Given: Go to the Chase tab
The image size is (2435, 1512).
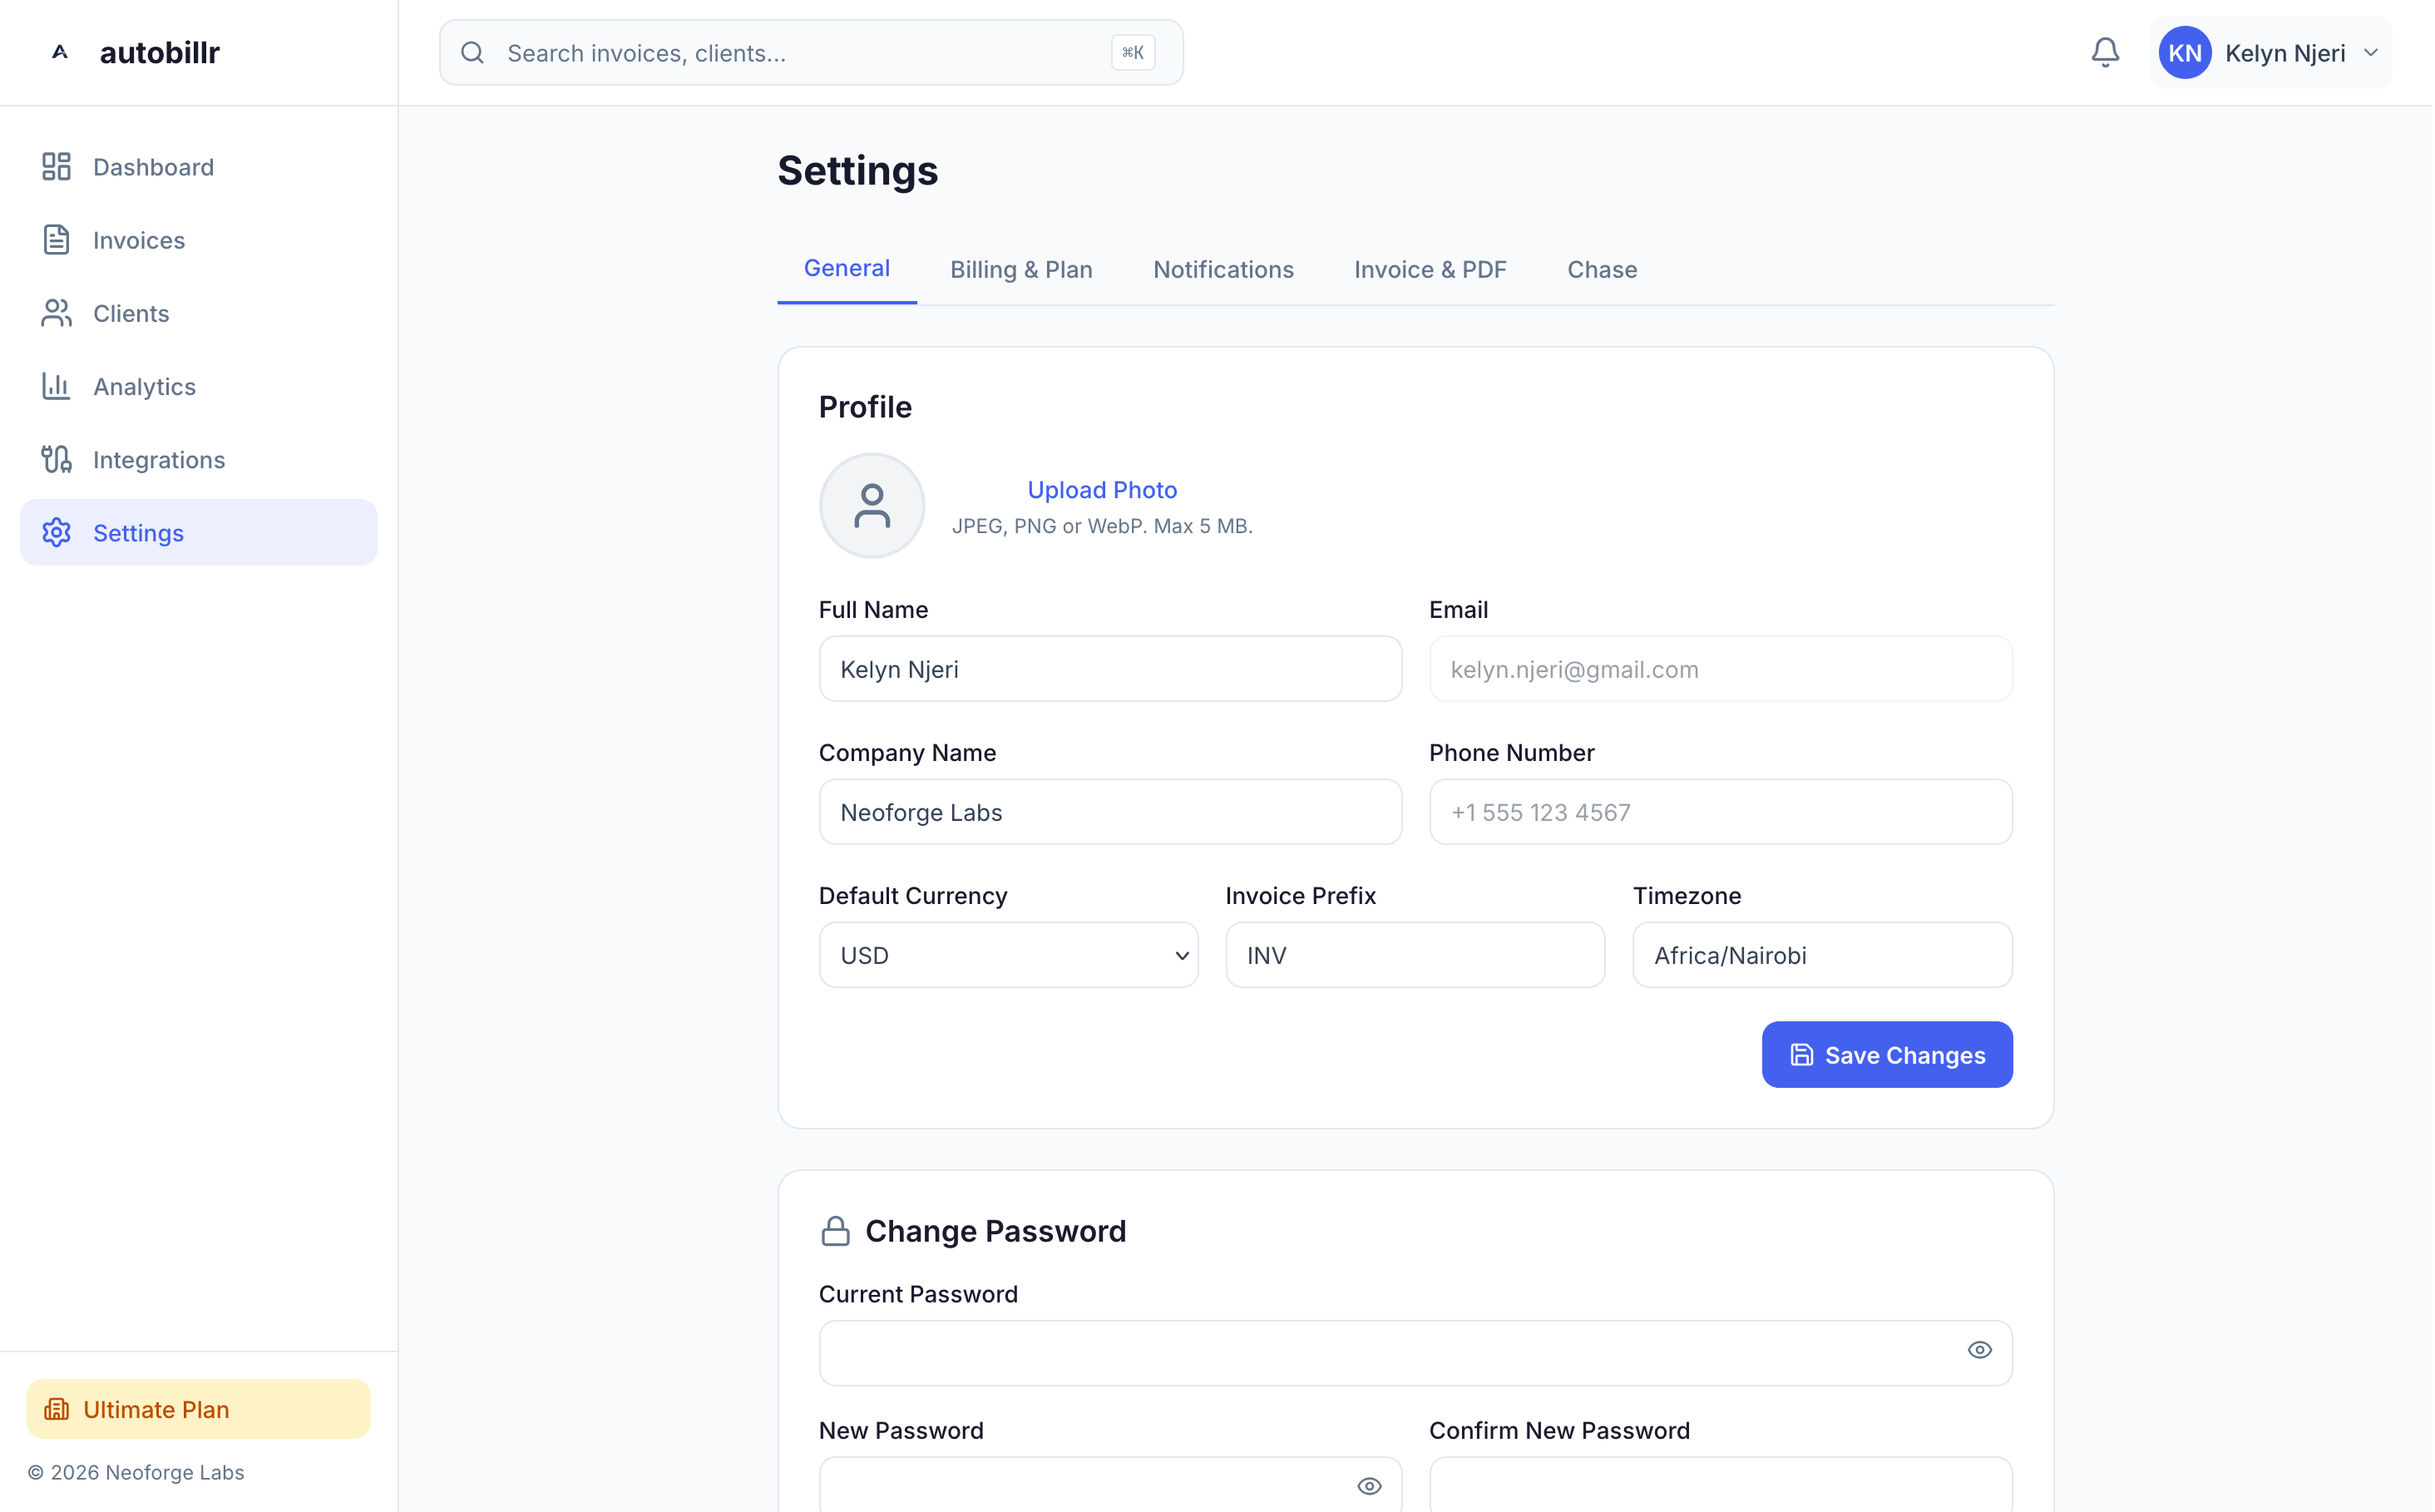Looking at the screenshot, I should pyautogui.click(x=1601, y=270).
